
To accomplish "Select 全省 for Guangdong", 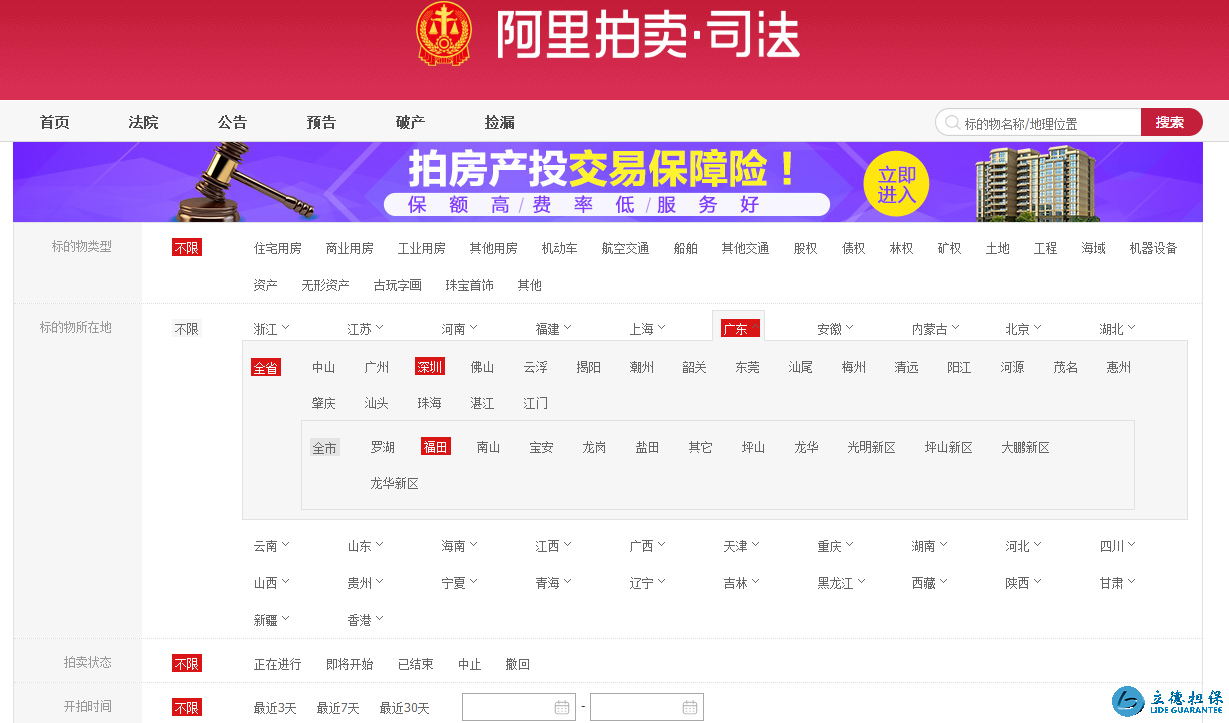I will click(x=266, y=367).
